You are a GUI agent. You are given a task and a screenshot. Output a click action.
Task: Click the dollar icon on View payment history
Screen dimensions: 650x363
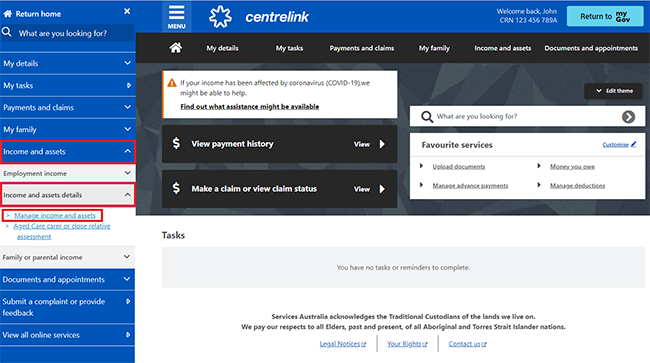(176, 143)
